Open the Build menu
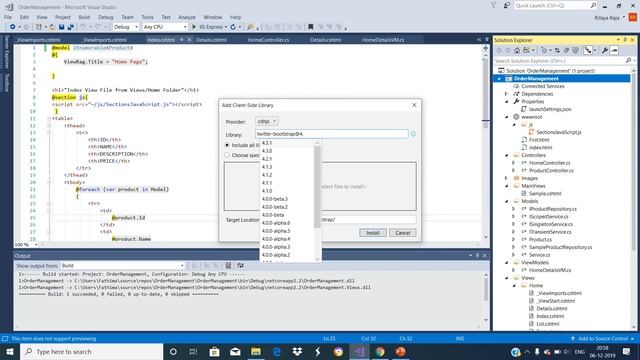Viewport: 640px width, 360px height. [84, 17]
